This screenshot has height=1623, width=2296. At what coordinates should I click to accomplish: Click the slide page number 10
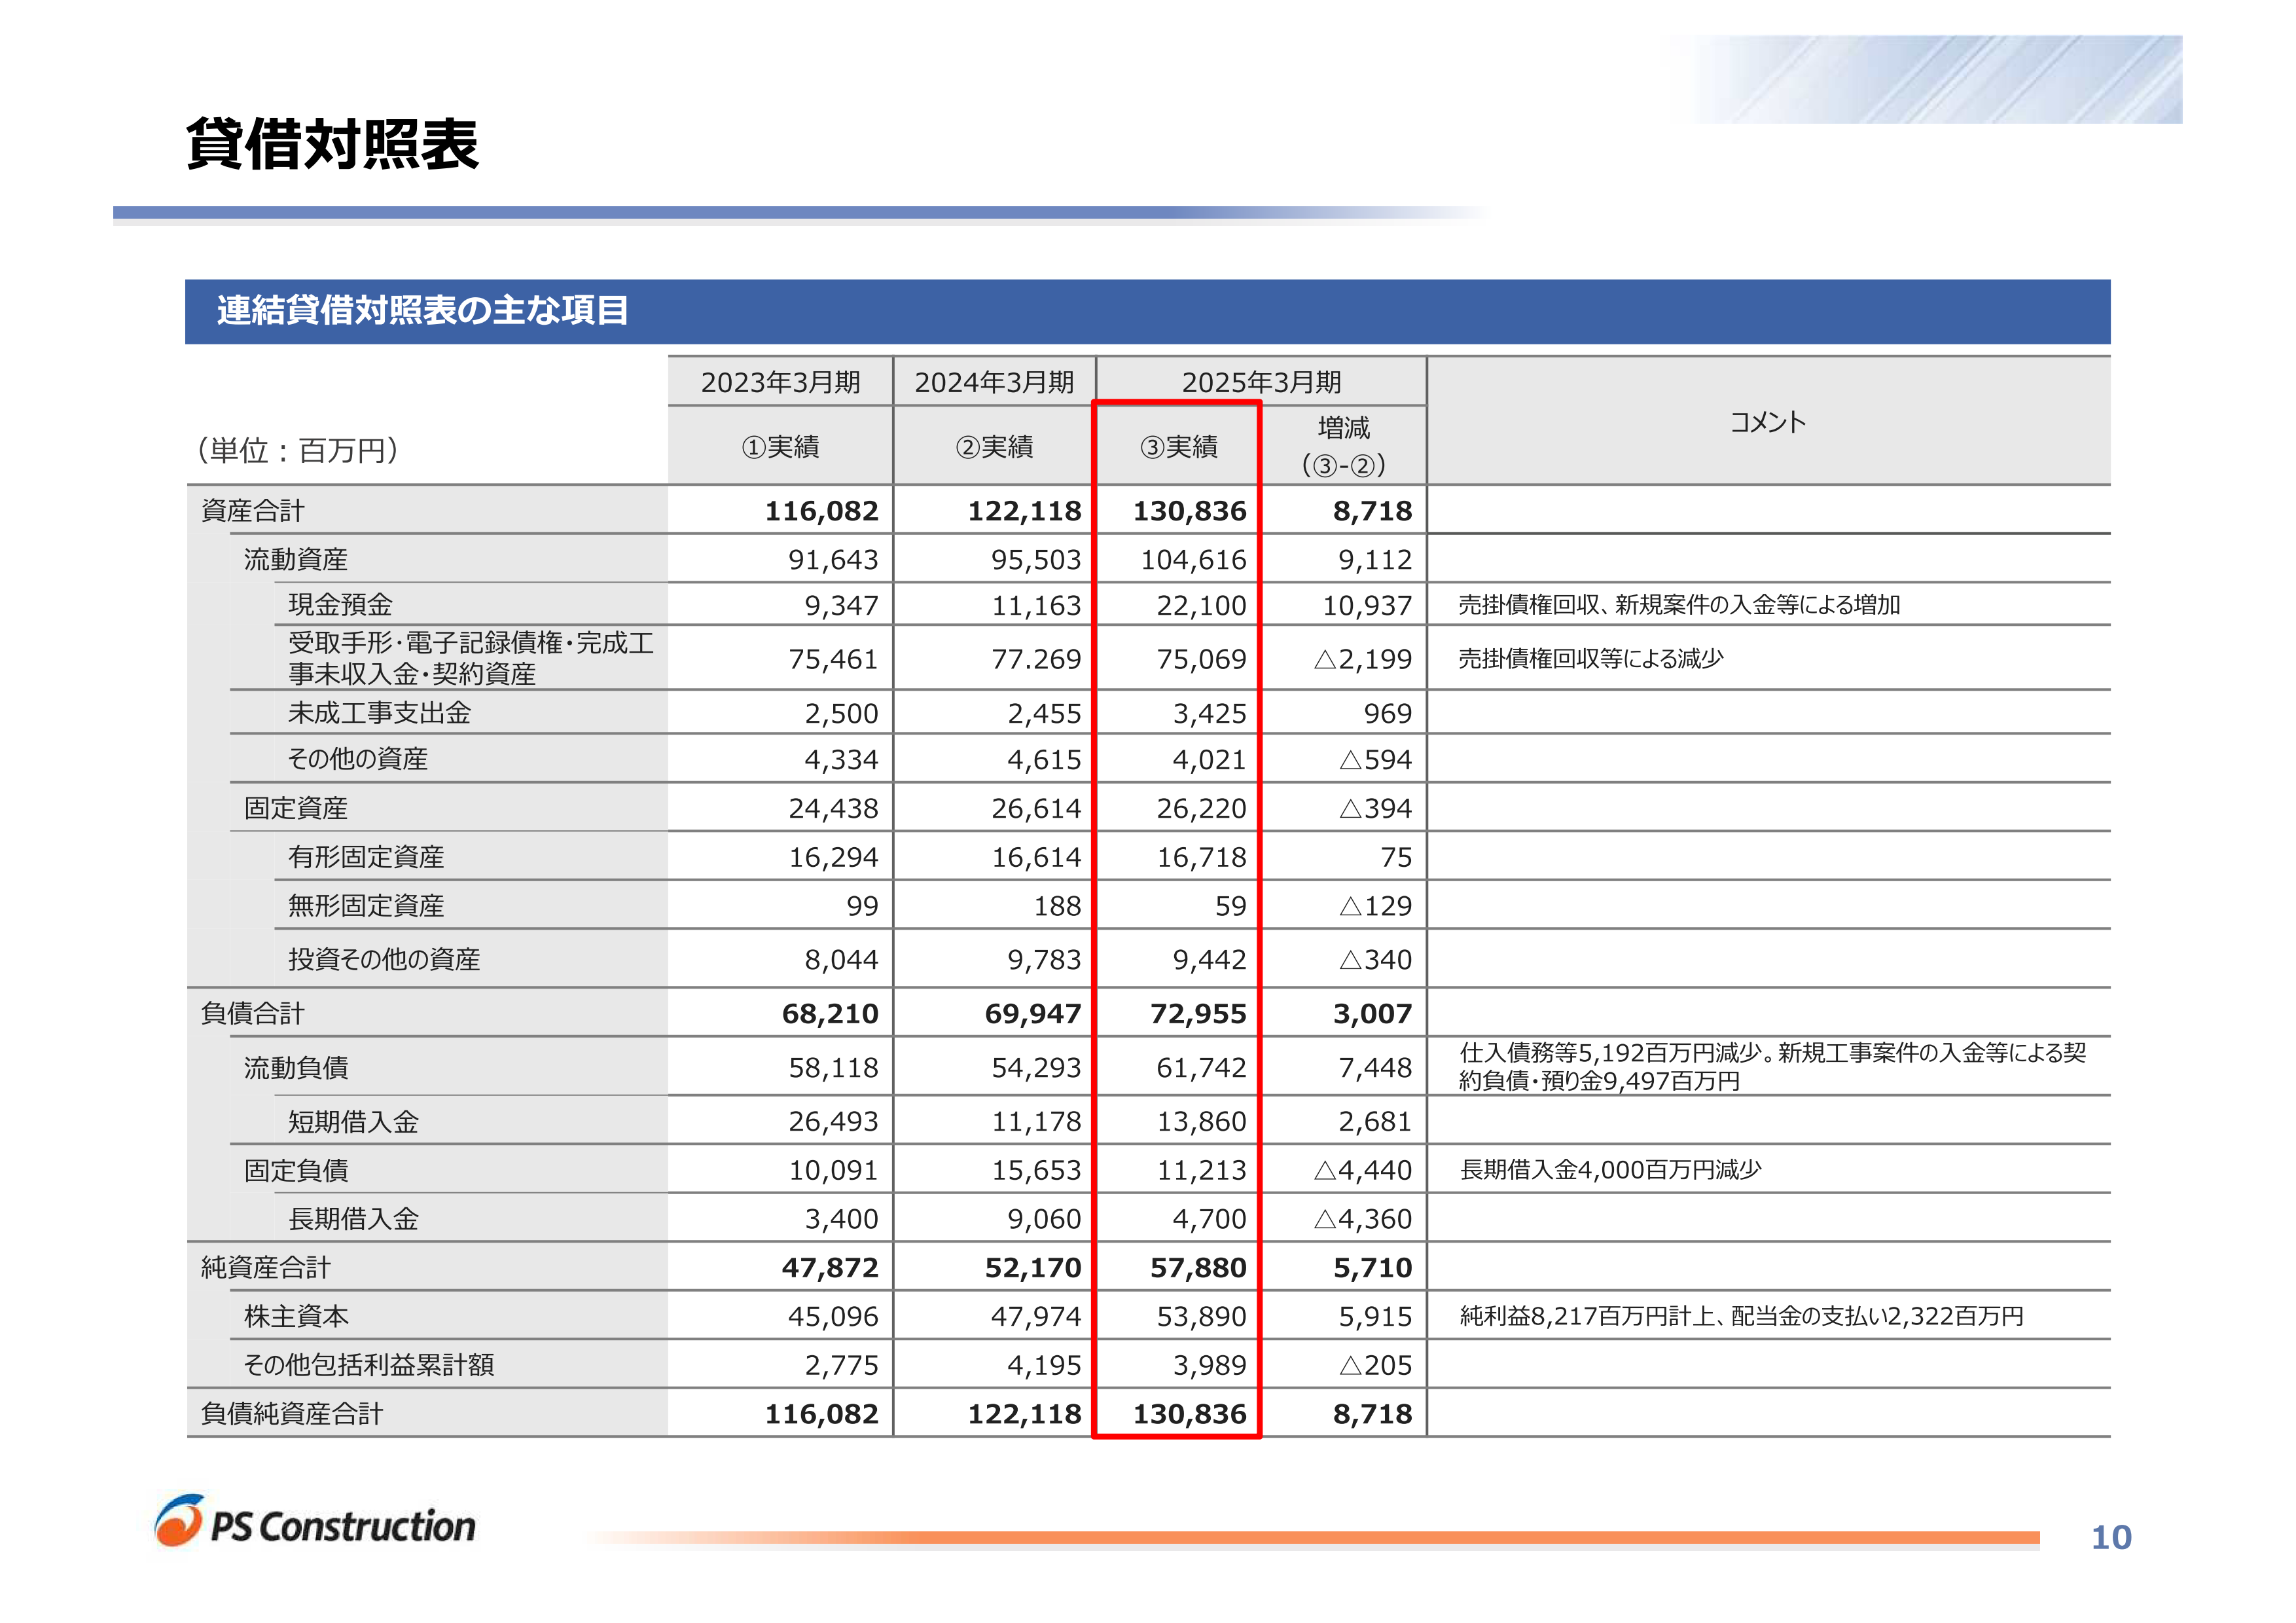(x=2111, y=1537)
